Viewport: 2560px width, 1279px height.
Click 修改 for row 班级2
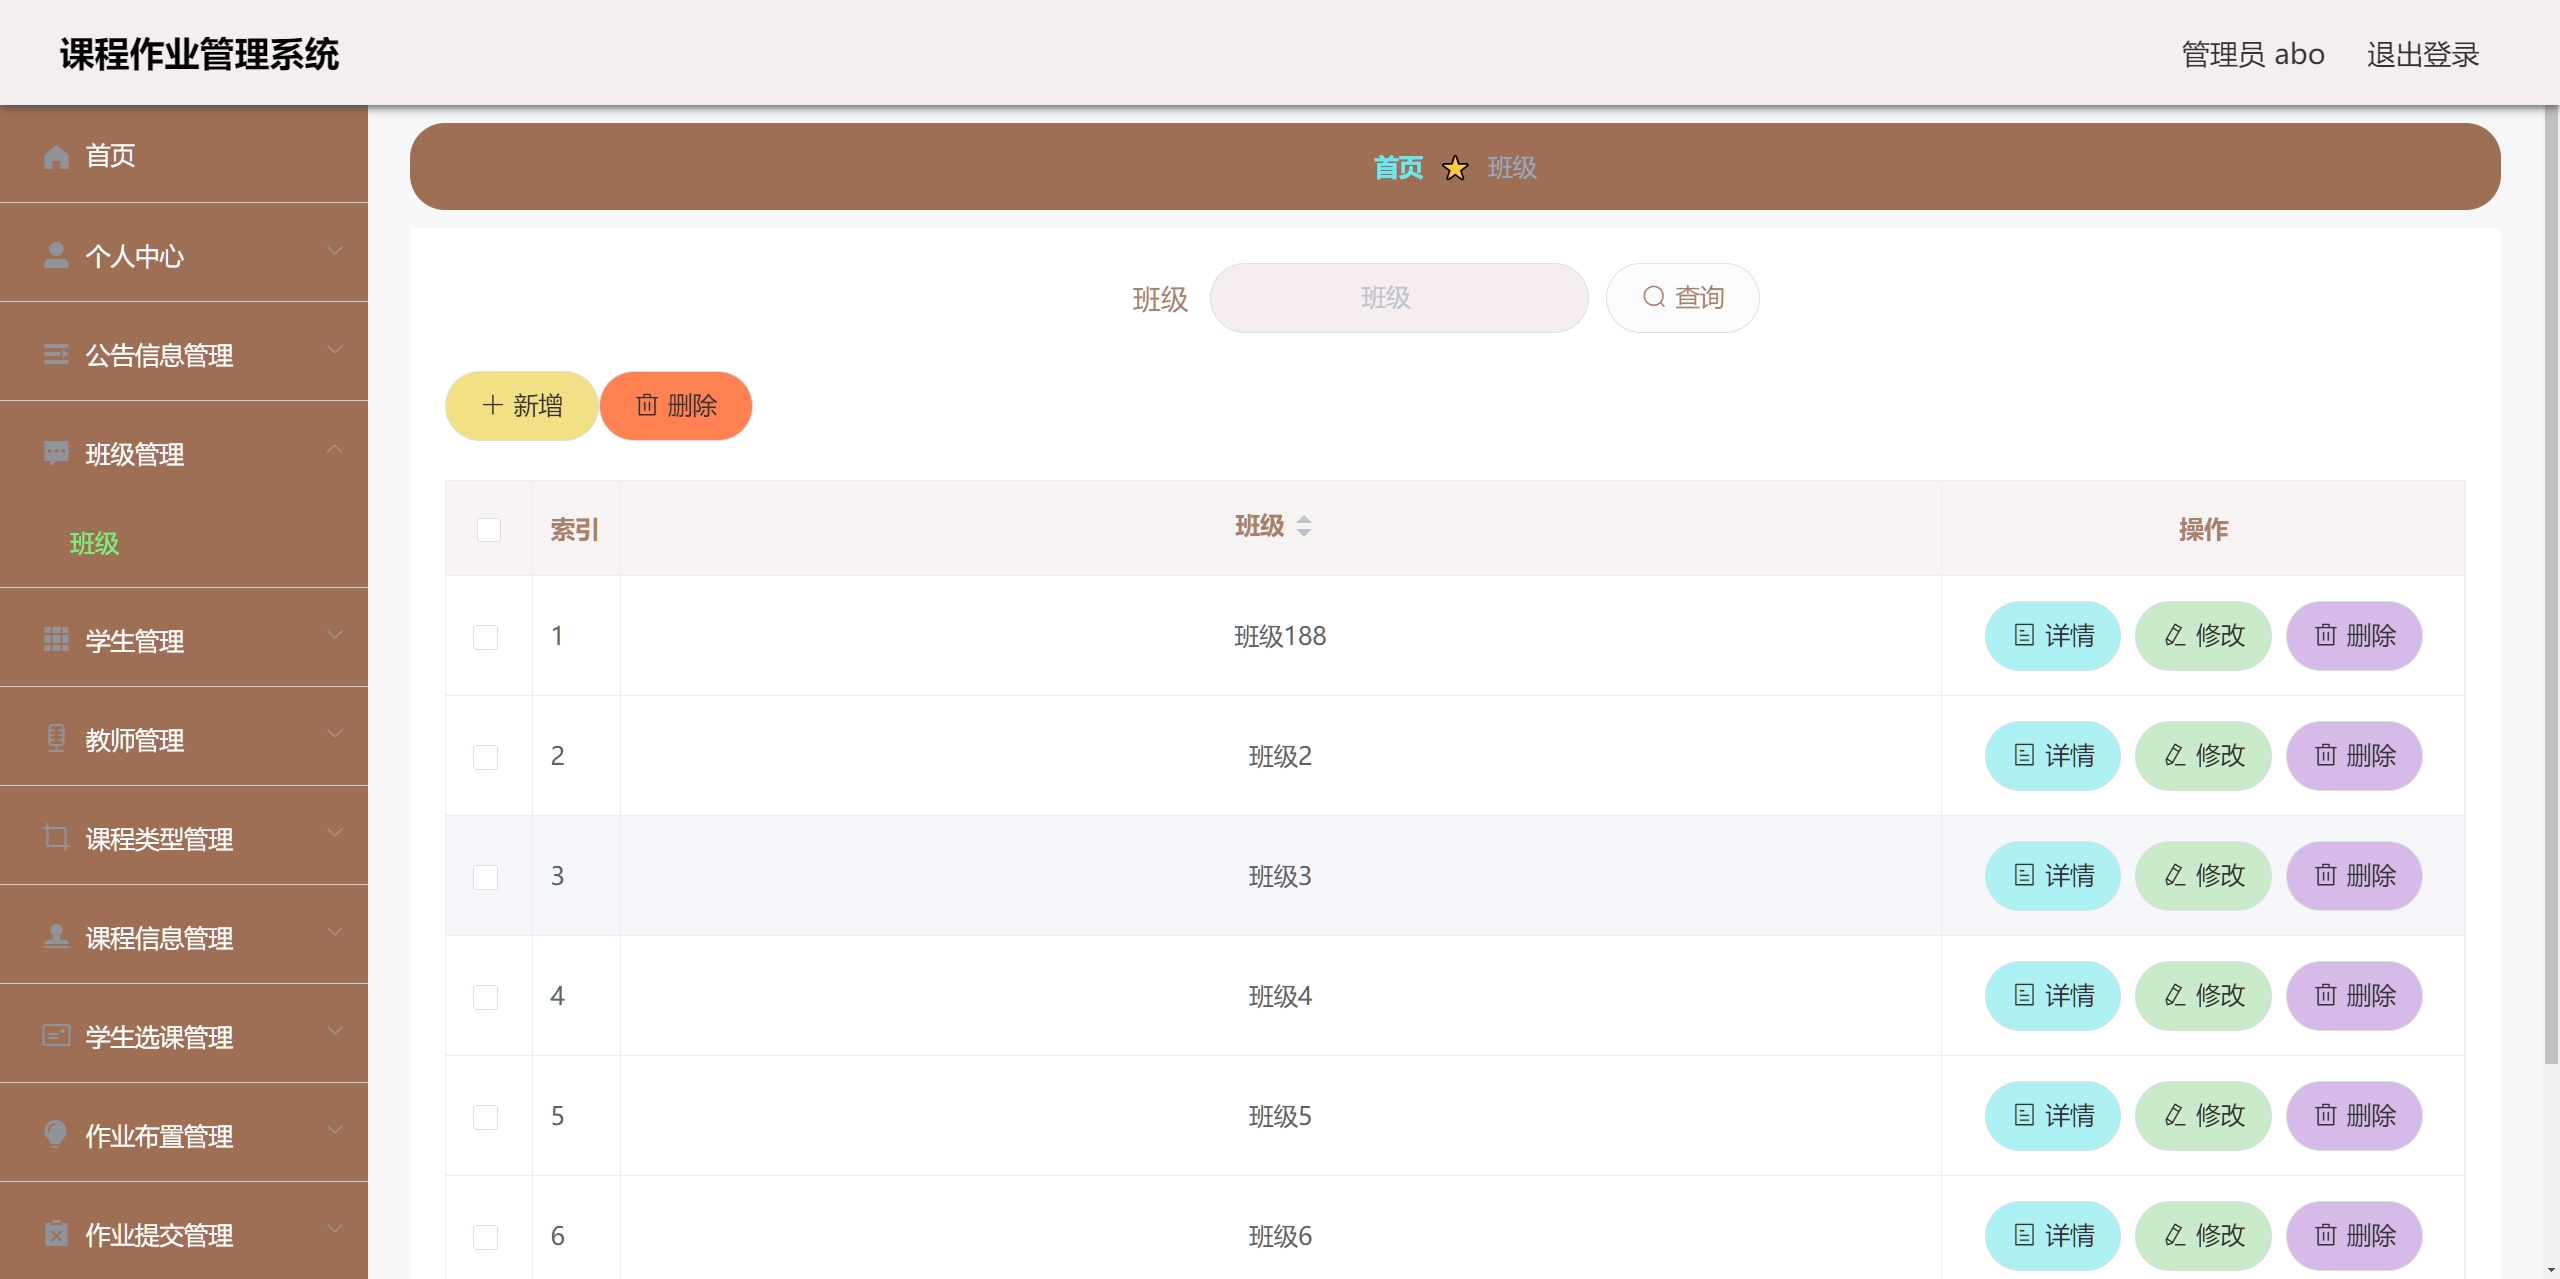point(2203,756)
